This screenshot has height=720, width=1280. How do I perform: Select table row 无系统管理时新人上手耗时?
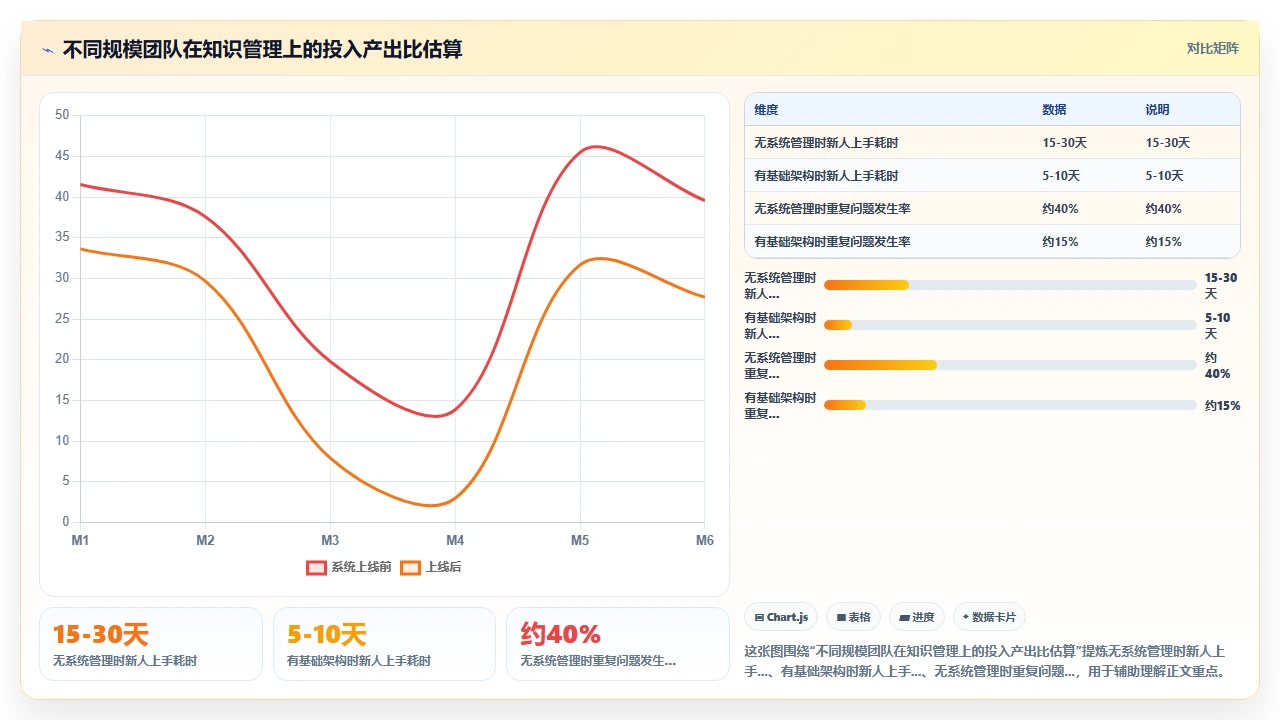click(992, 143)
